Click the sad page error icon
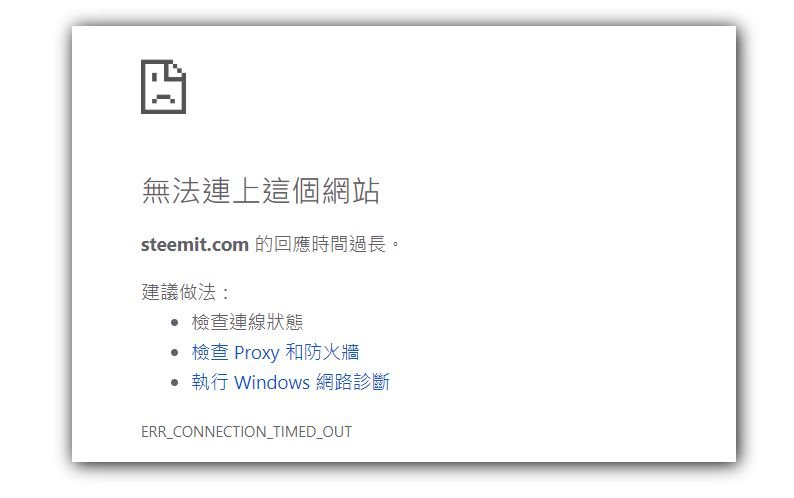 164,87
